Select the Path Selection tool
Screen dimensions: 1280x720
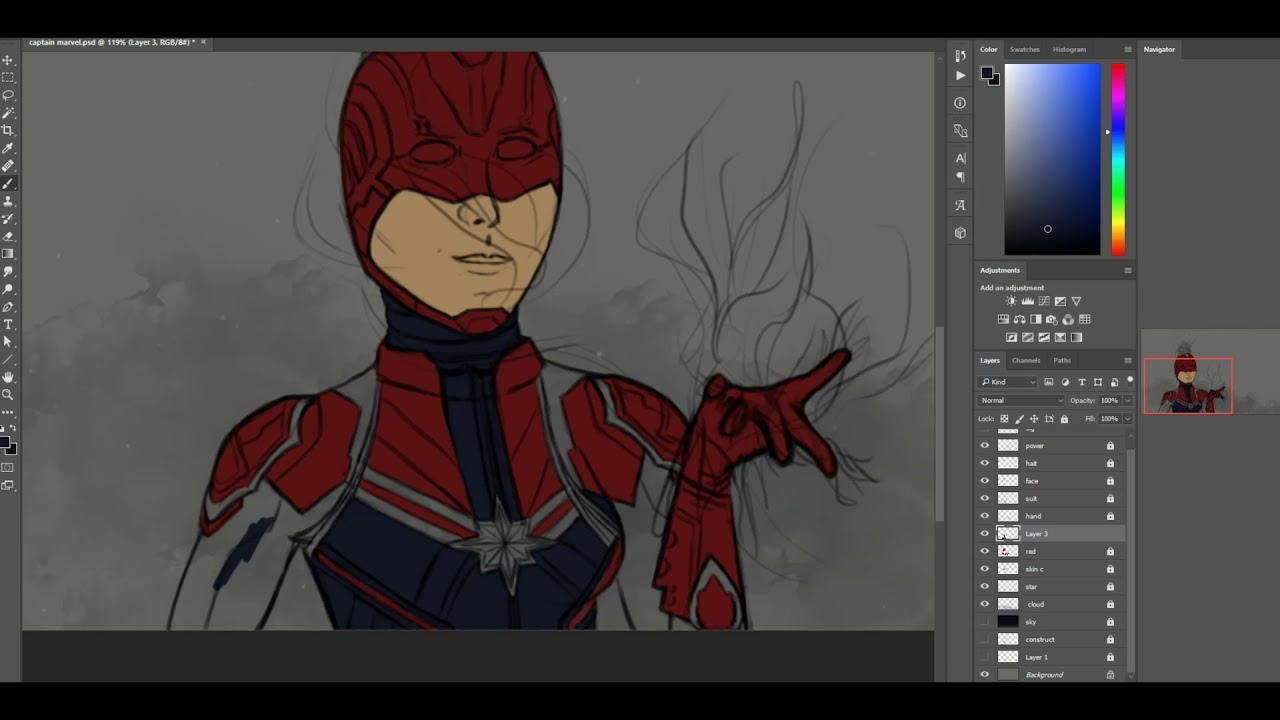coord(8,342)
